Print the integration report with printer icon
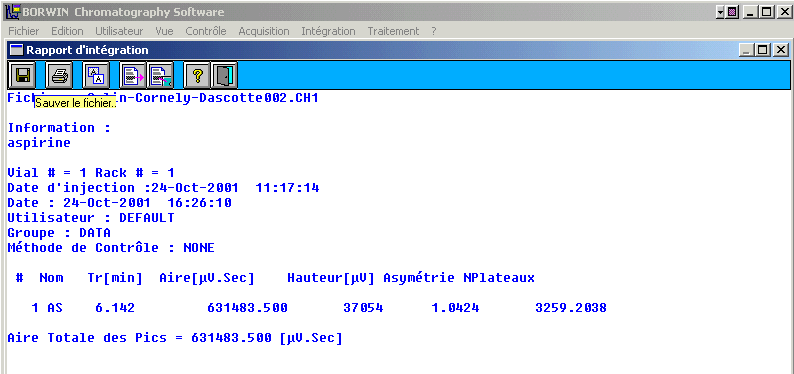 click(59, 76)
